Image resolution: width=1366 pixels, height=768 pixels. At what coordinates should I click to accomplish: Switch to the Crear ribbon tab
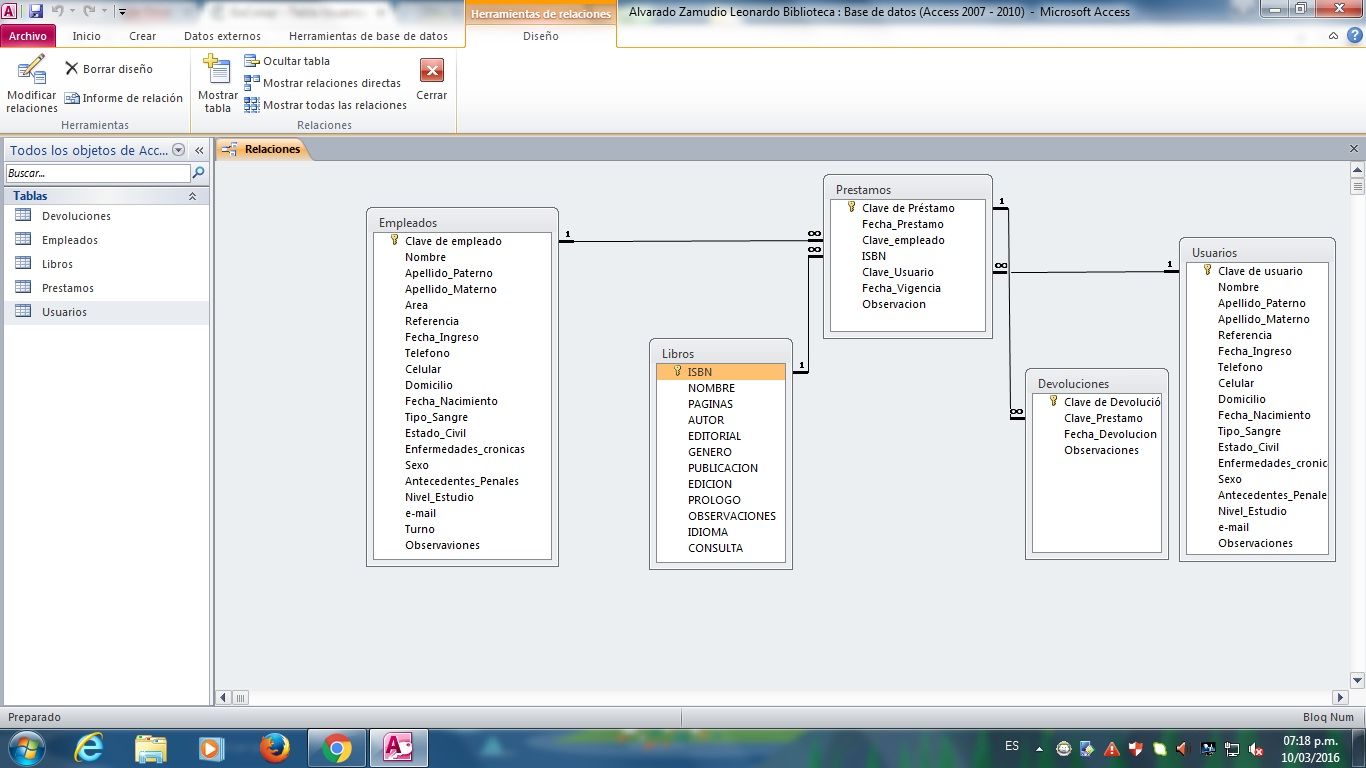tap(143, 36)
